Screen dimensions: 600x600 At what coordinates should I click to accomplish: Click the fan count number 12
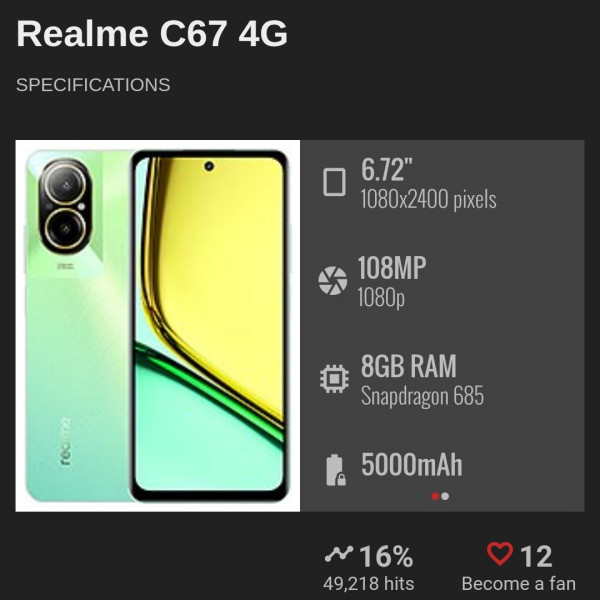point(536,556)
